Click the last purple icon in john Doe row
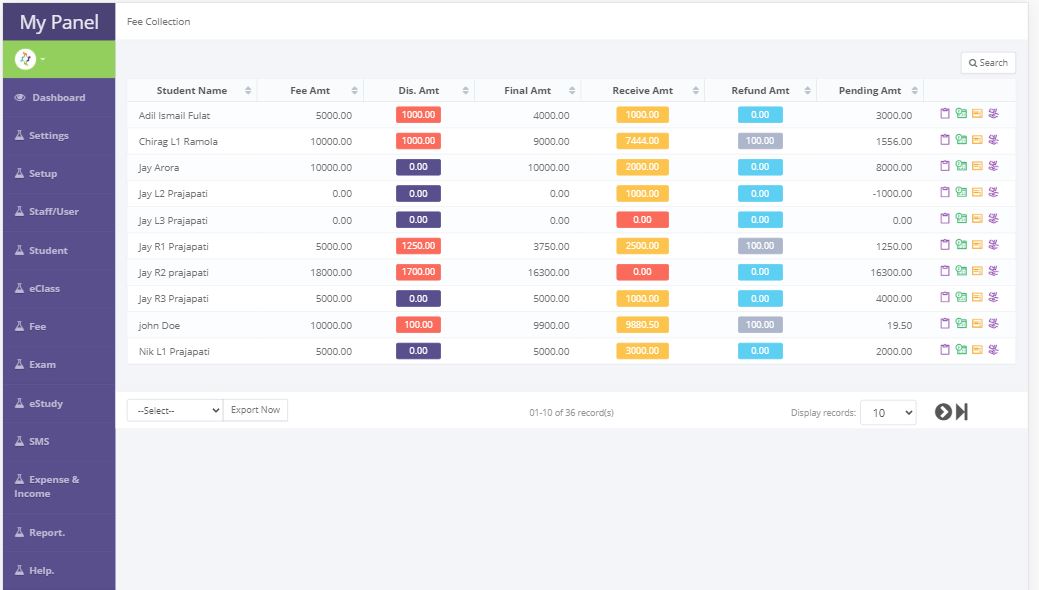The height and width of the screenshot is (590, 1039). tap(993, 323)
